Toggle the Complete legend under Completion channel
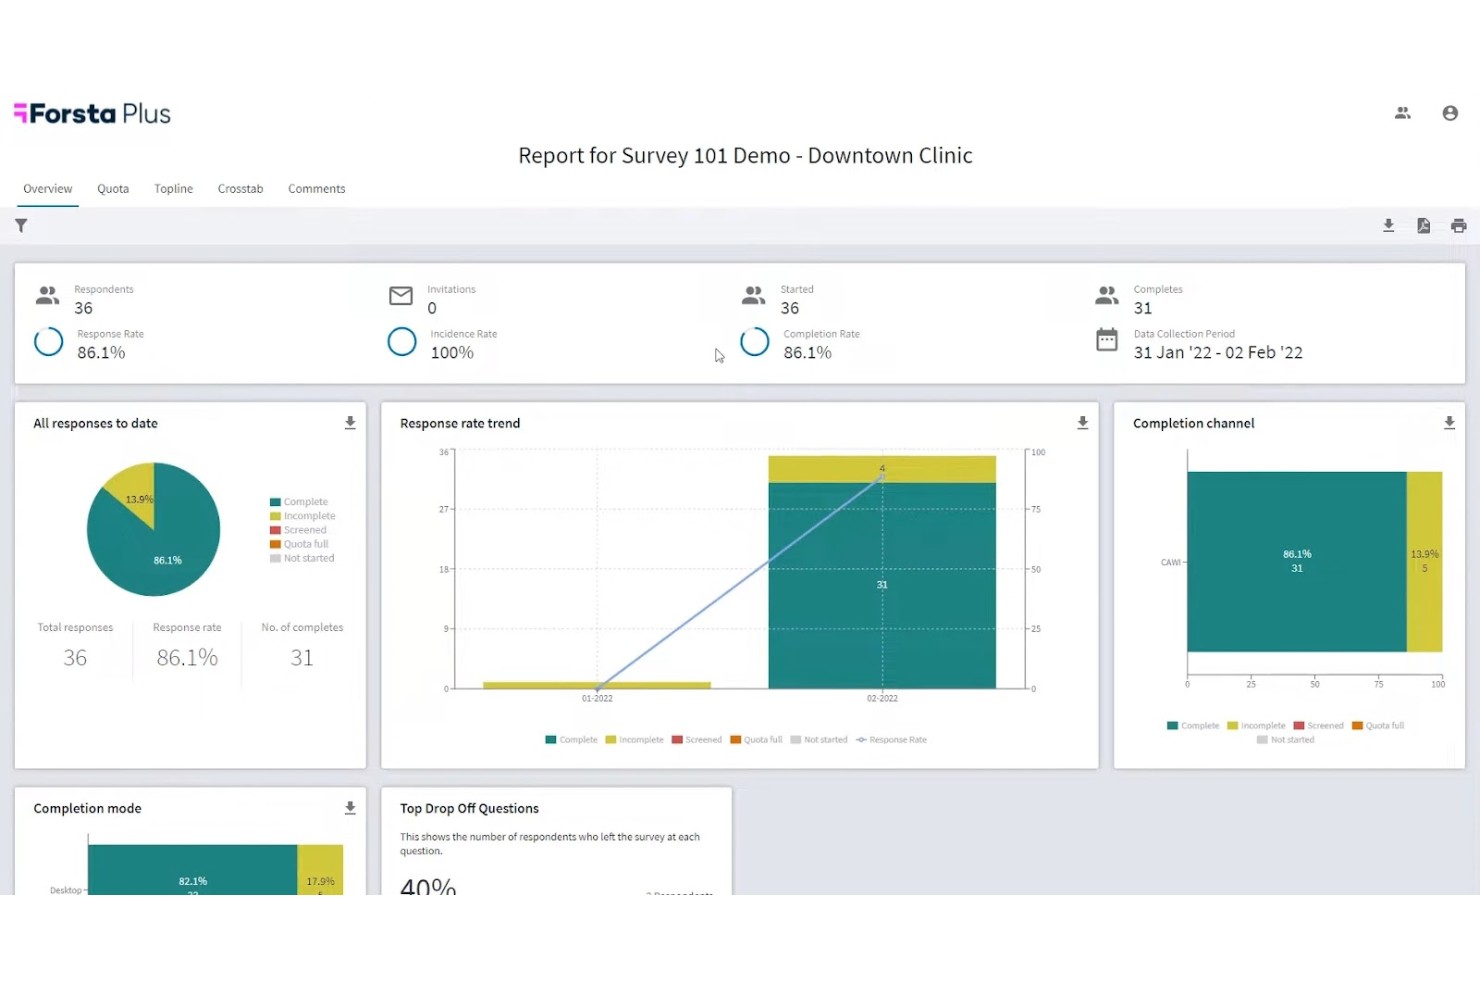The image size is (1480, 987). (1192, 725)
